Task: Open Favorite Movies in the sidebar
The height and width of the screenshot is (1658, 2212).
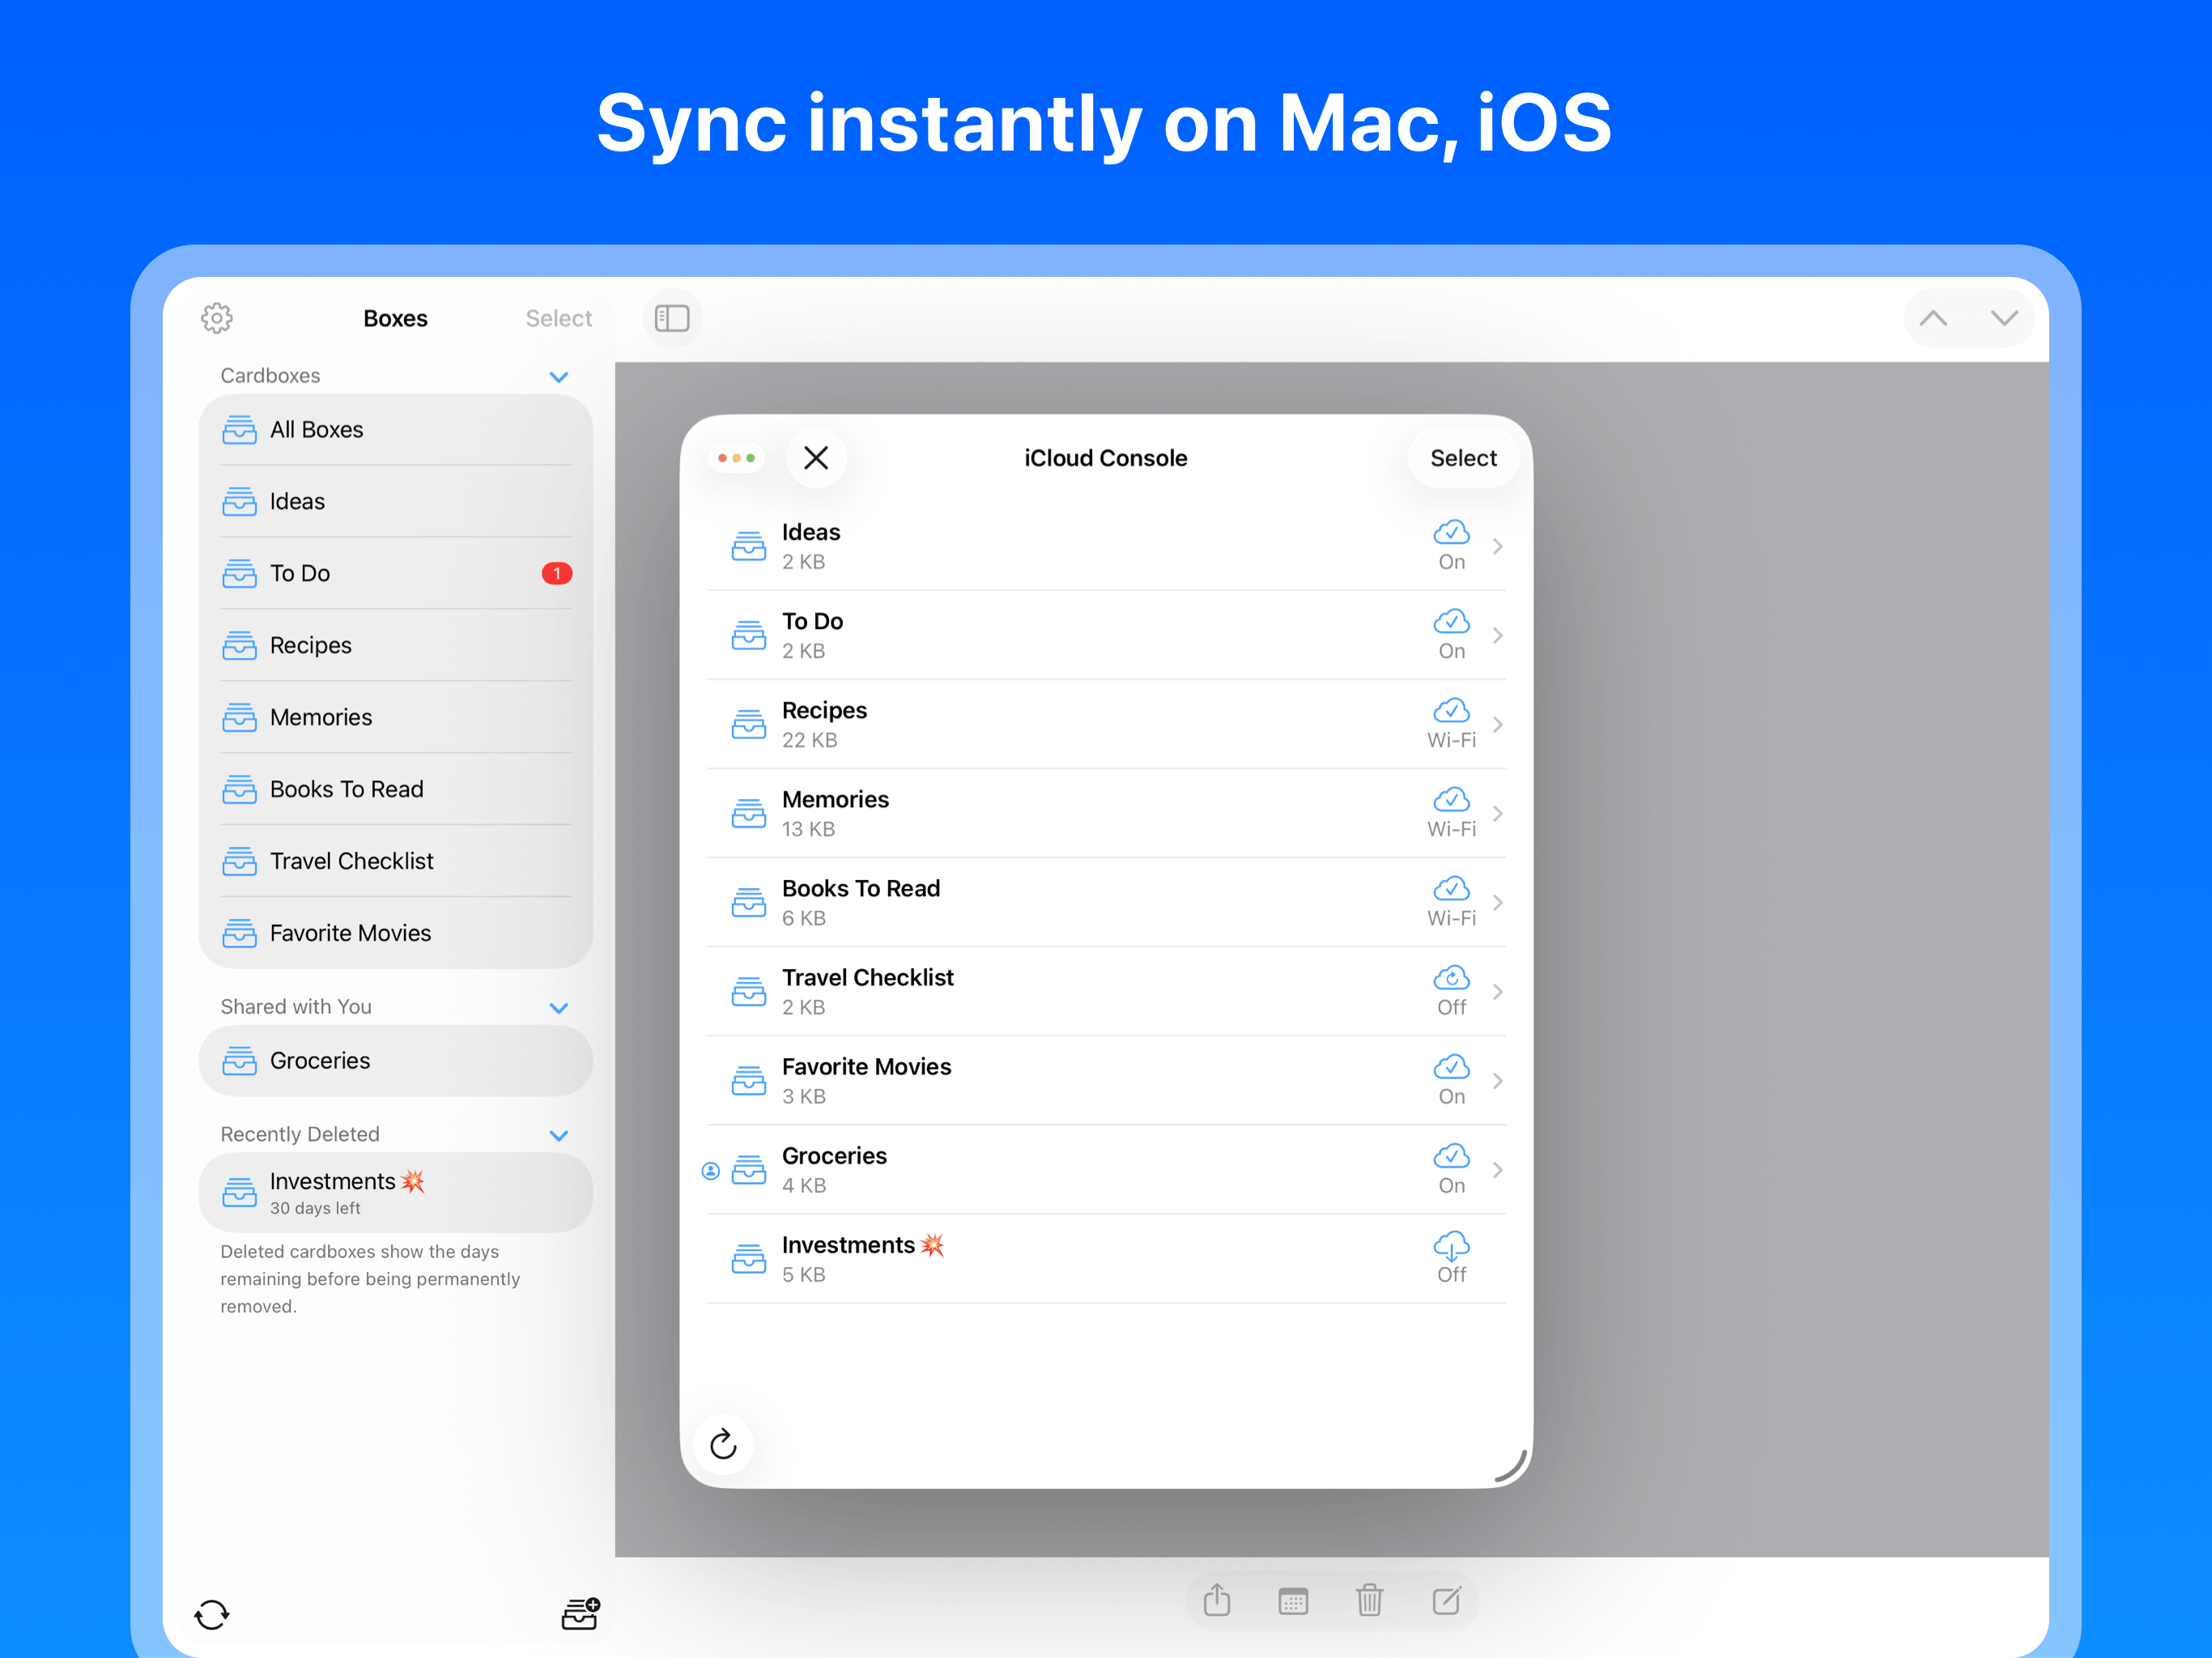Action: click(x=396, y=933)
